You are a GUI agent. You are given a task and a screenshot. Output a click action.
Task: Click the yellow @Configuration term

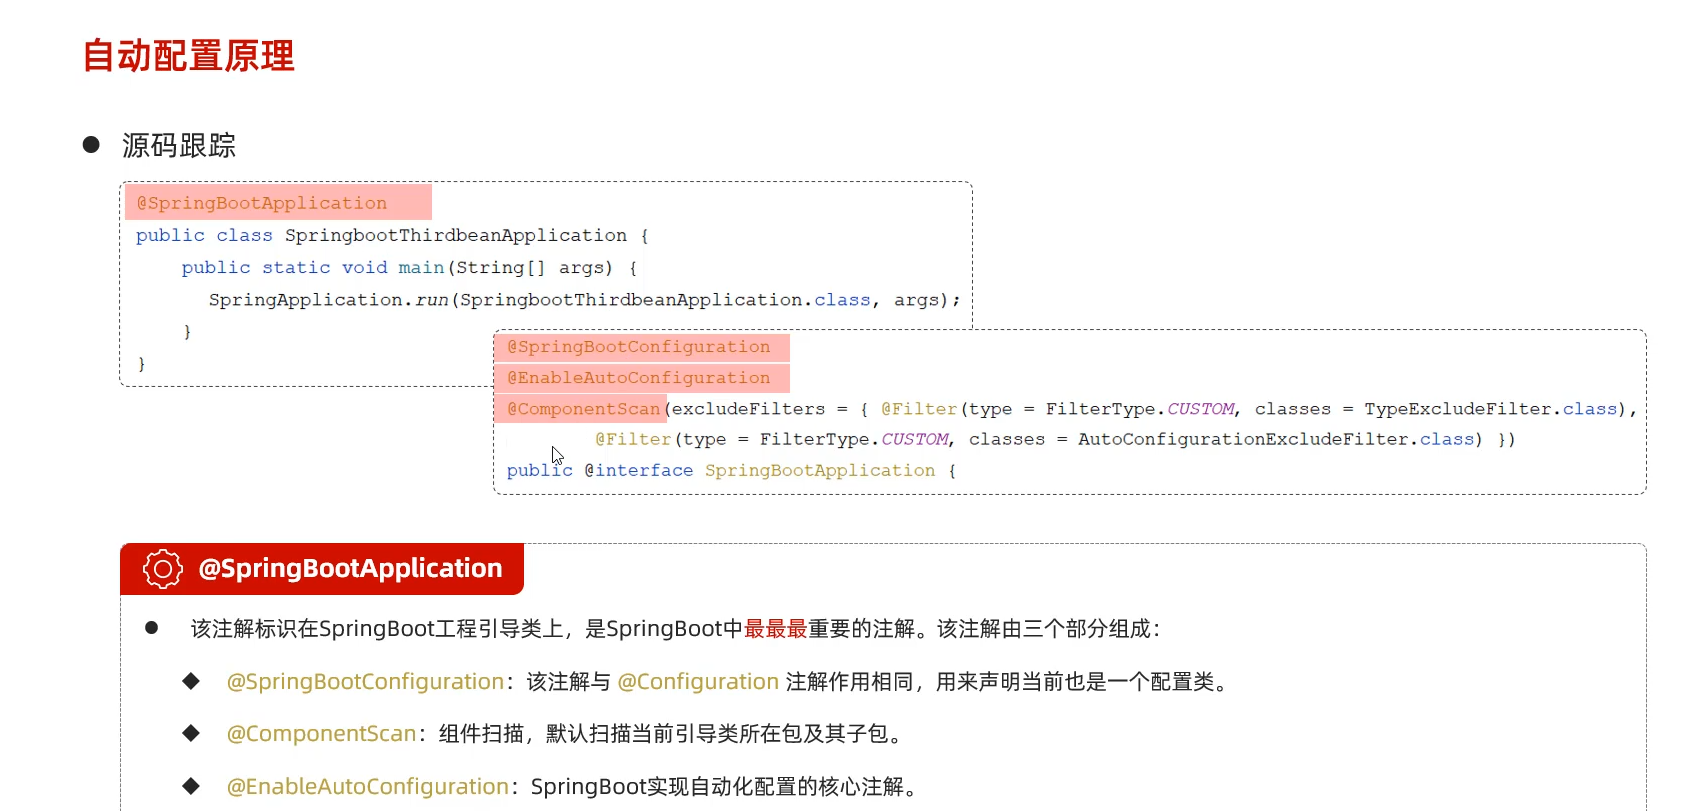coord(698,682)
